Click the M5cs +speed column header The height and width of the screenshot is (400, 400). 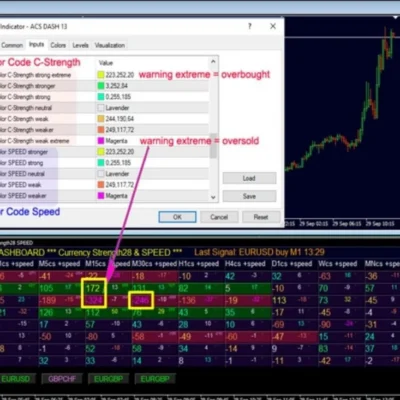point(59,264)
